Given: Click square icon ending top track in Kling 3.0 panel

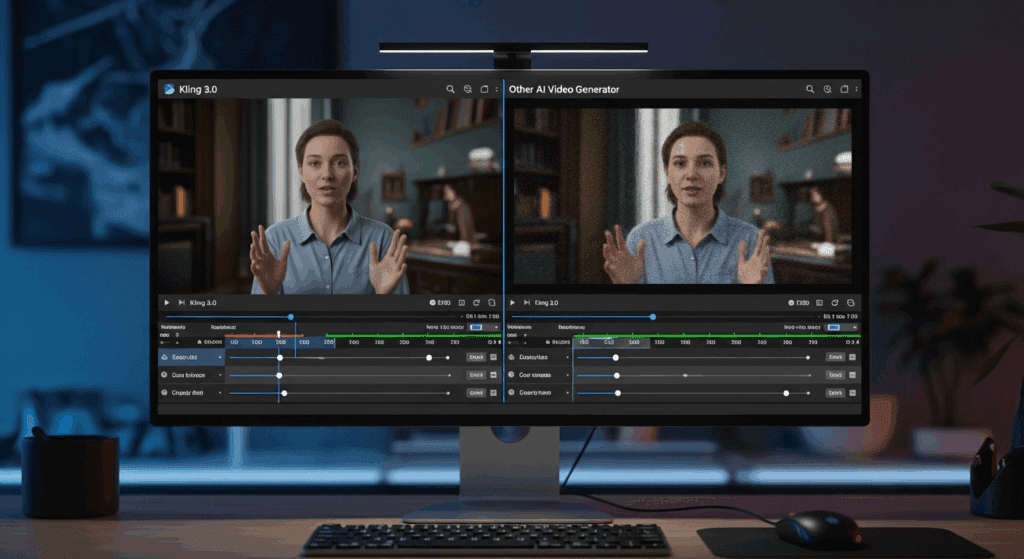Looking at the screenshot, I should pyautogui.click(x=494, y=357).
